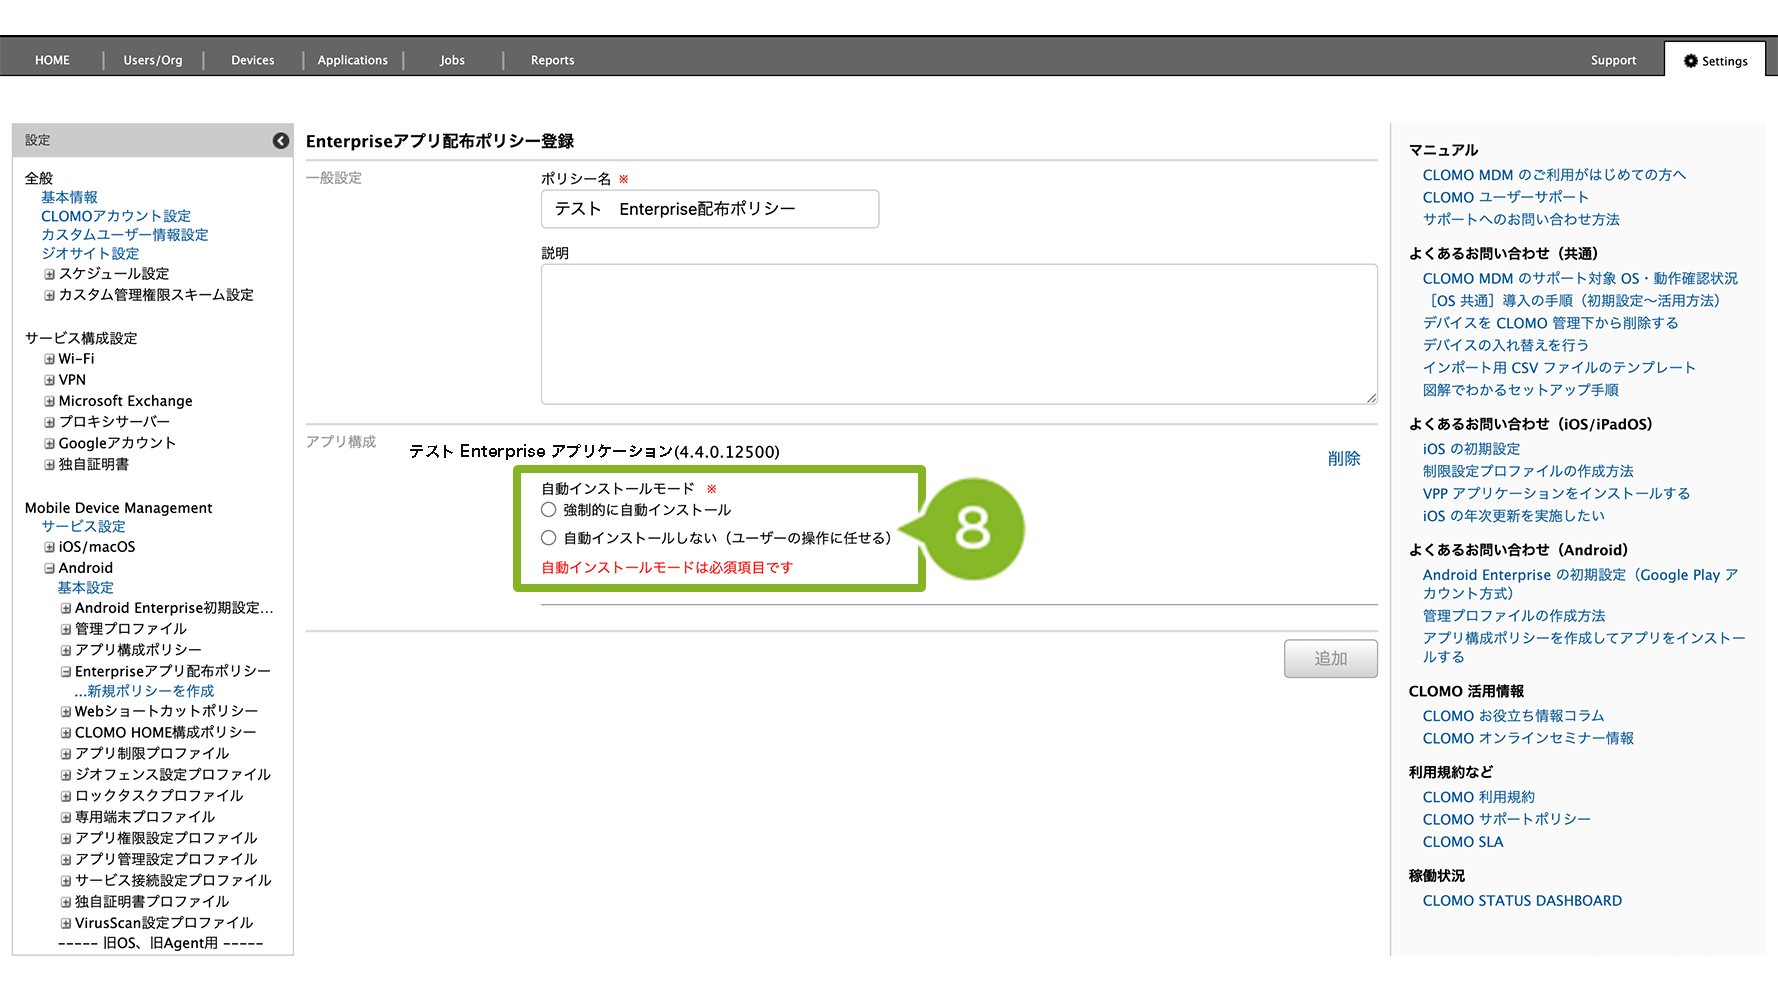Click the ポリシー名 text field
Screen dimensions: 1778x1000
pyautogui.click(x=709, y=209)
